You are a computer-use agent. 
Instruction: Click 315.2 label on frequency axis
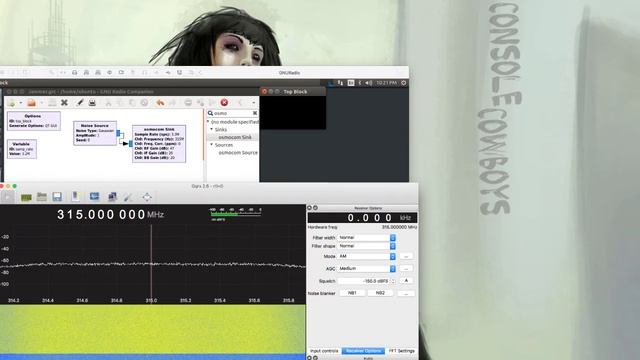click(x=185, y=300)
